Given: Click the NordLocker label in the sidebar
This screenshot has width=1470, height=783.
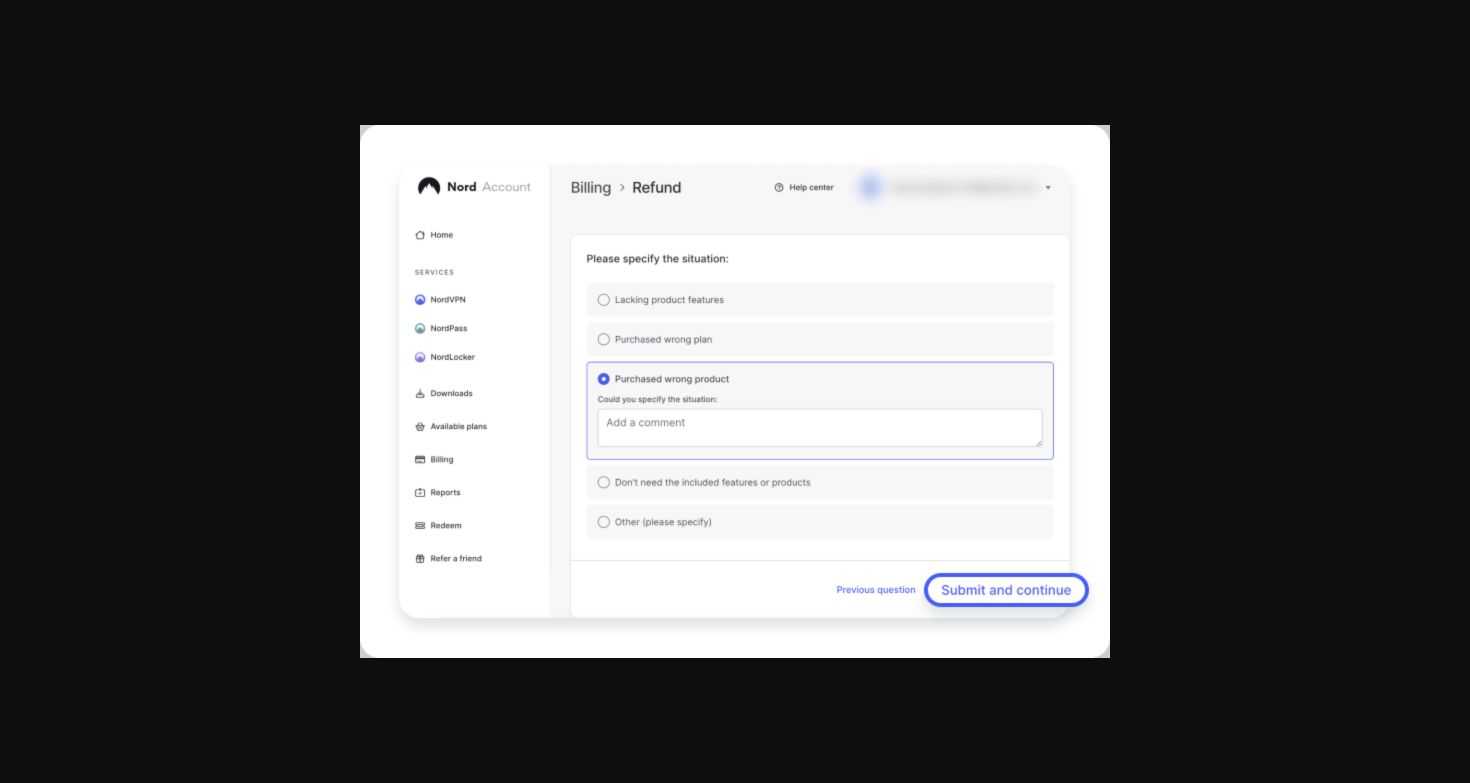Looking at the screenshot, I should 453,357.
